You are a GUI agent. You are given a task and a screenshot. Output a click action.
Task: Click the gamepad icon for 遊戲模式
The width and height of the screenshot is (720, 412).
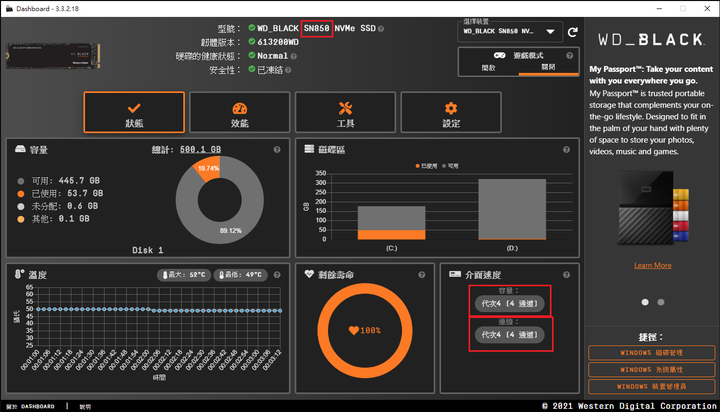click(500, 55)
